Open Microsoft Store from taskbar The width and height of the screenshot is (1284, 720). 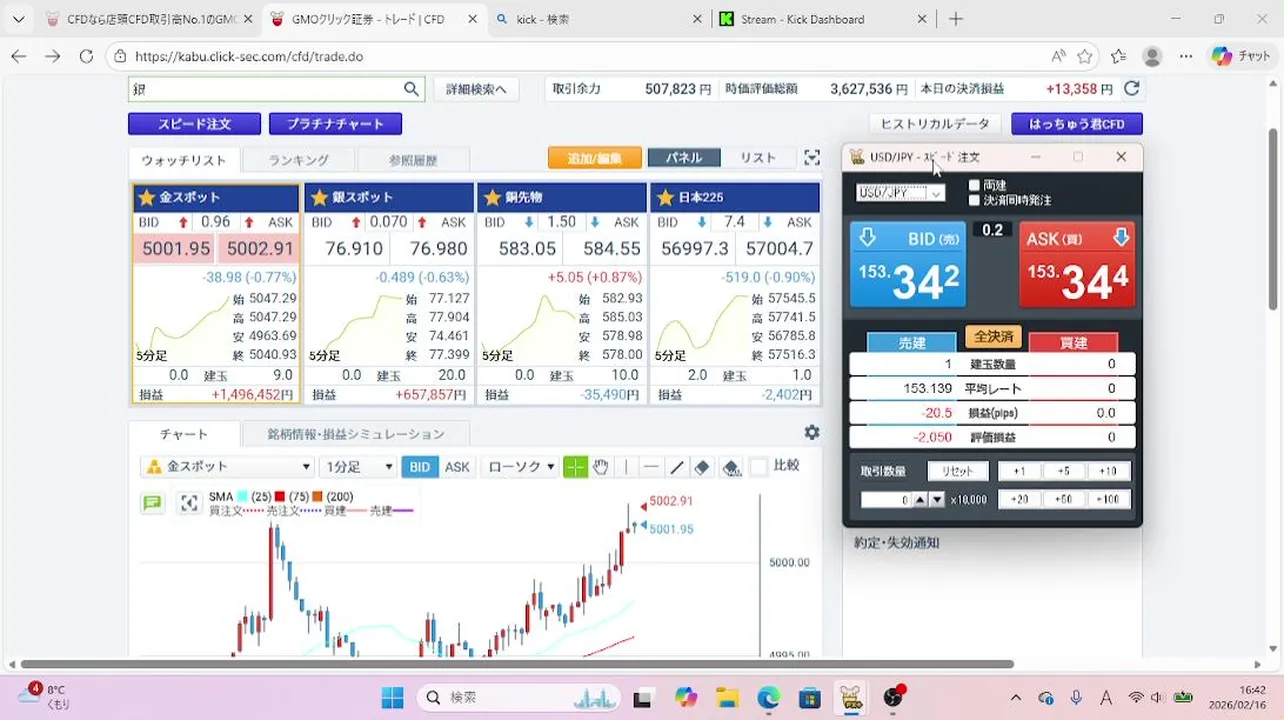(810, 697)
